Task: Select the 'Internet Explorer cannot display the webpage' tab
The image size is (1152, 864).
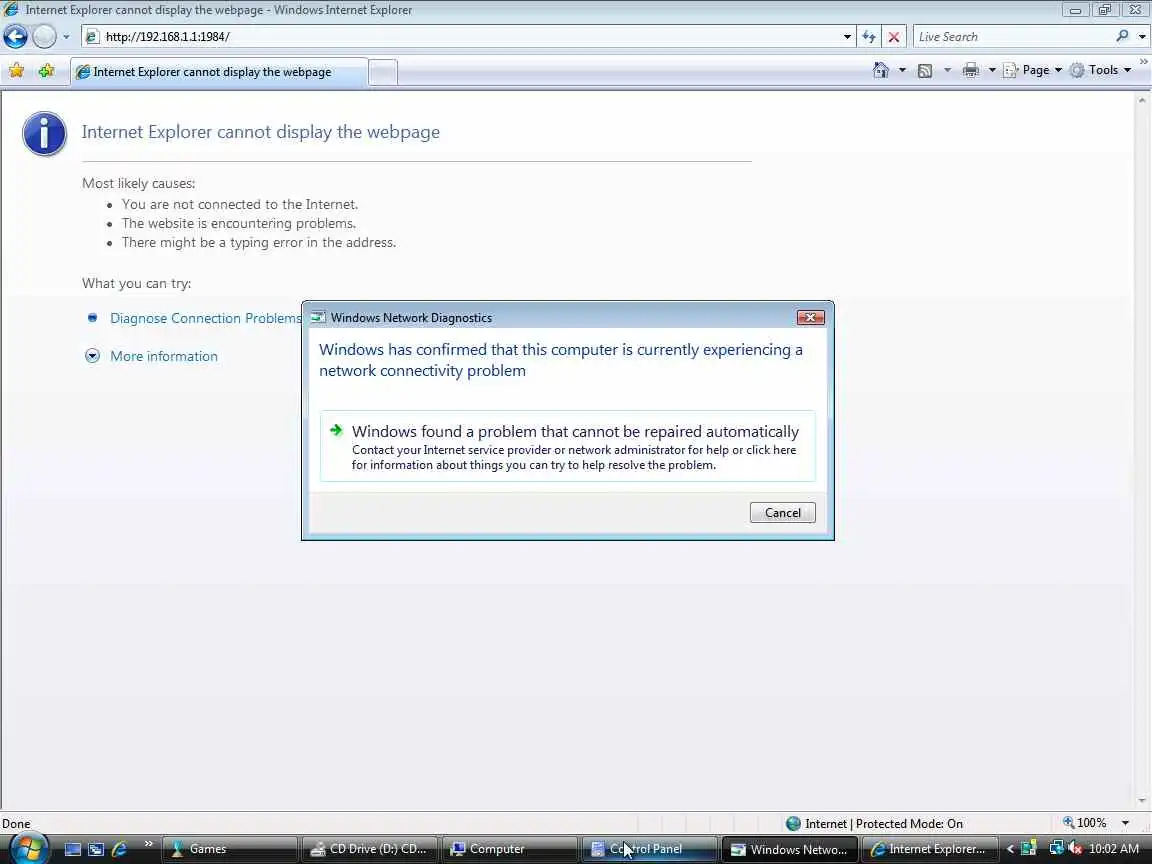Action: [218, 72]
